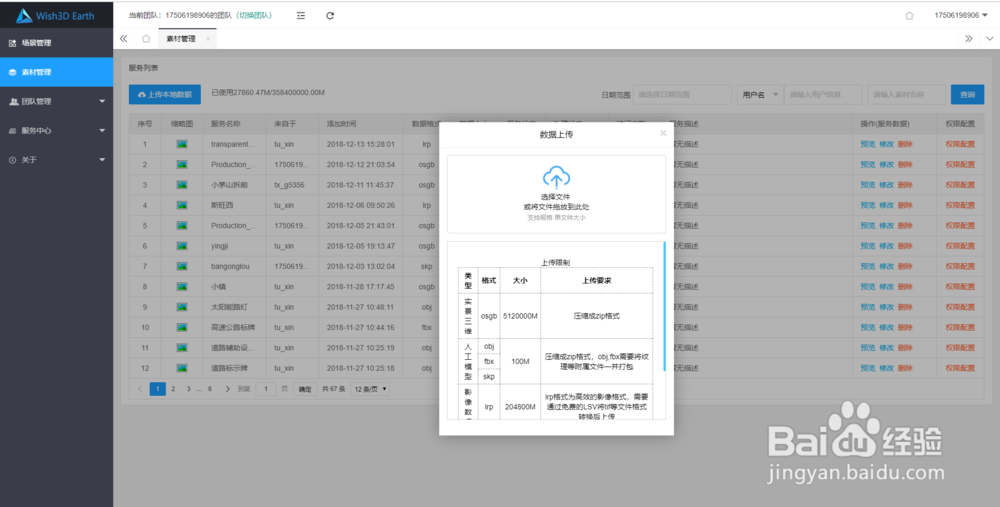The image size is (1000, 507).
Task: Open the 12条/页 page size dropdown
Action: coord(370,389)
